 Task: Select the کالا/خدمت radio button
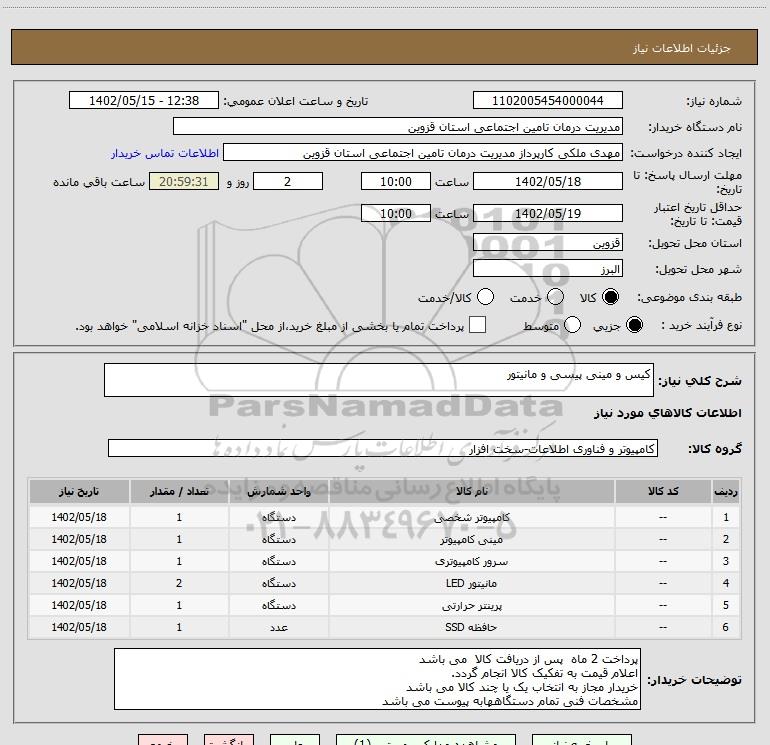point(485,297)
